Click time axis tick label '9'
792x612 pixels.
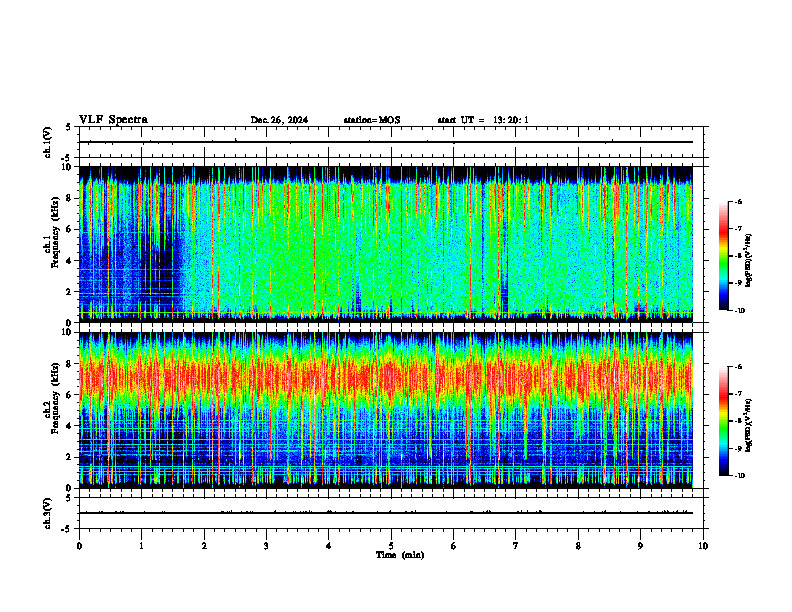(640, 546)
